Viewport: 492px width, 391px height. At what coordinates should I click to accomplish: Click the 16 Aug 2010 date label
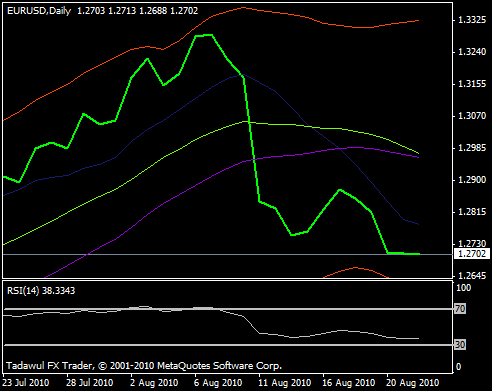coord(349,382)
